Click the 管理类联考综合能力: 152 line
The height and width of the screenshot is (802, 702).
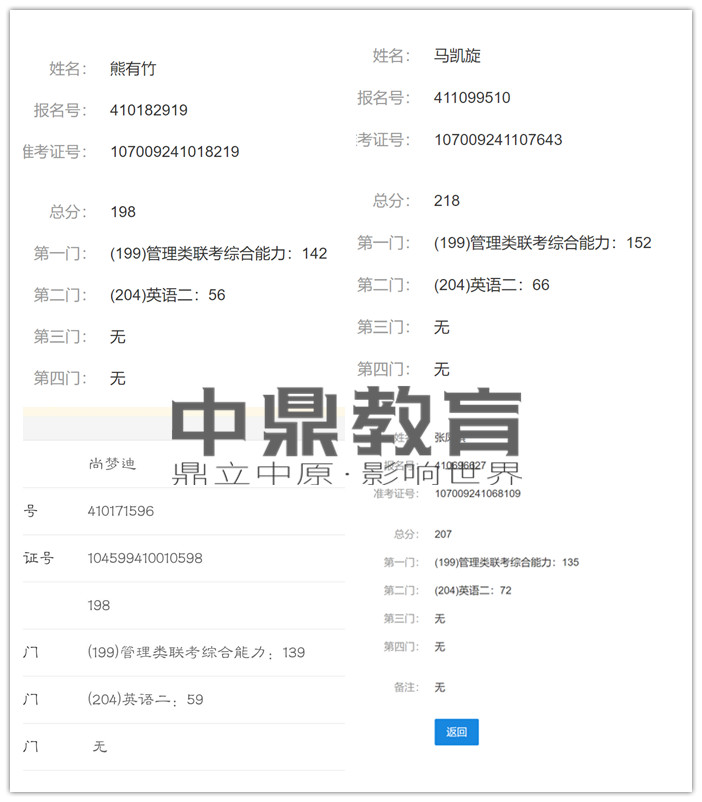pyautogui.click(x=542, y=242)
